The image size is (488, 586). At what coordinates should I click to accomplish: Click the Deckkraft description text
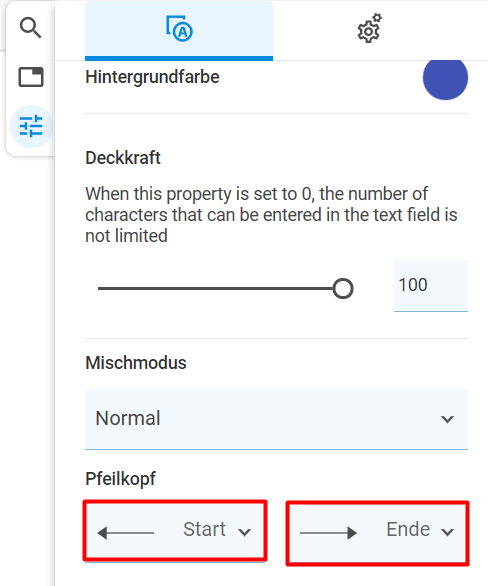[x=271, y=215]
